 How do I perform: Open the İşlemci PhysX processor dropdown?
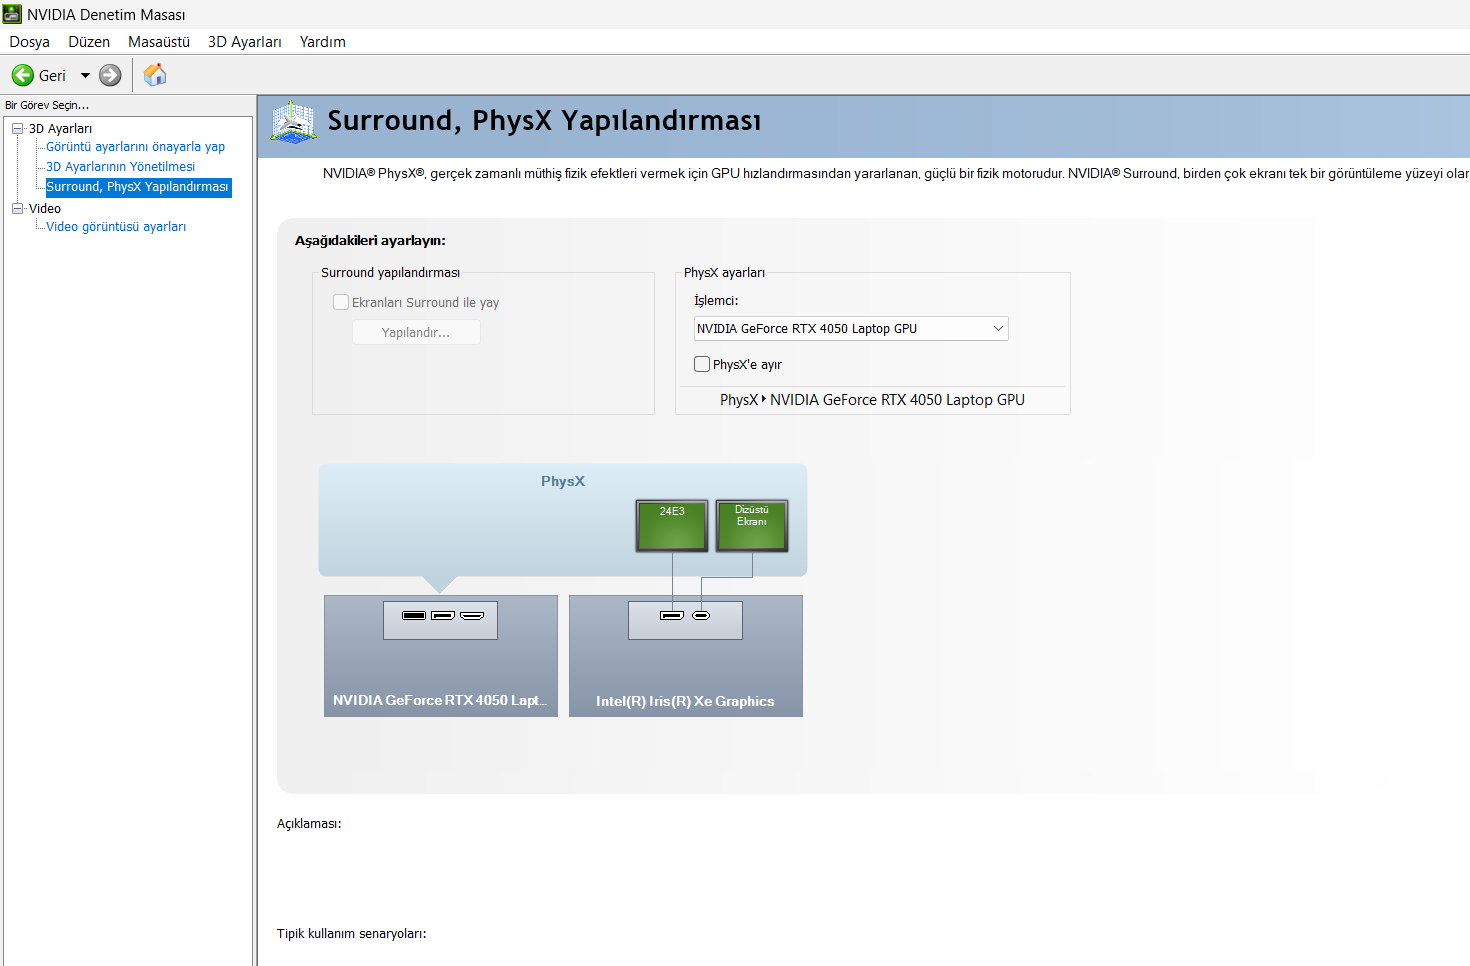click(851, 329)
